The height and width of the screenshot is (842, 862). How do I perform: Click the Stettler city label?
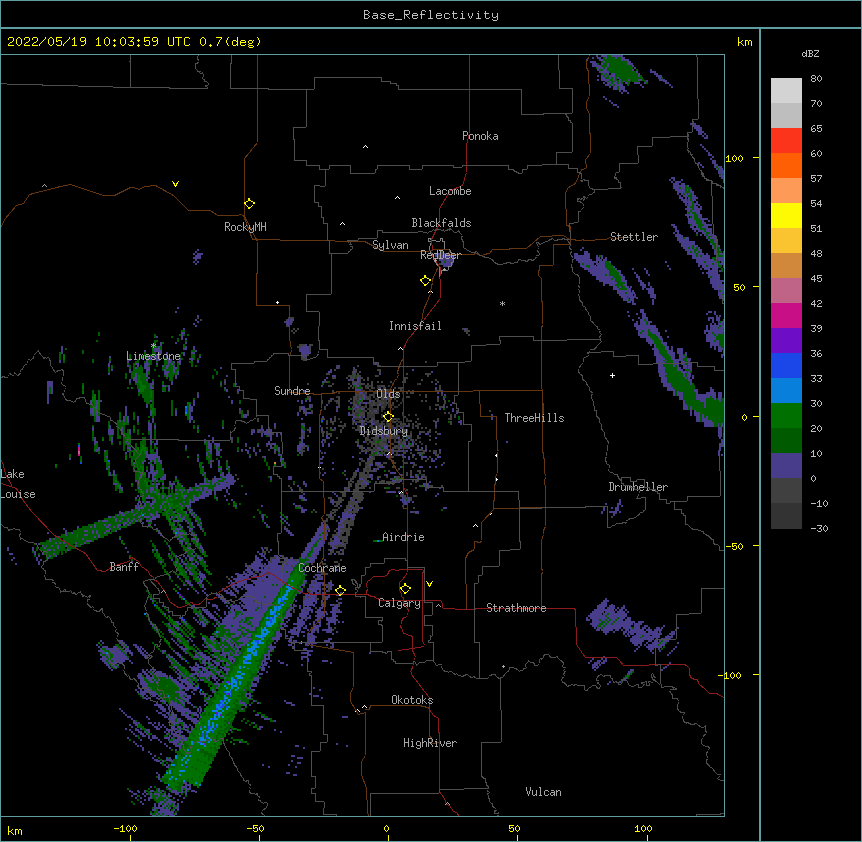[x=634, y=237]
